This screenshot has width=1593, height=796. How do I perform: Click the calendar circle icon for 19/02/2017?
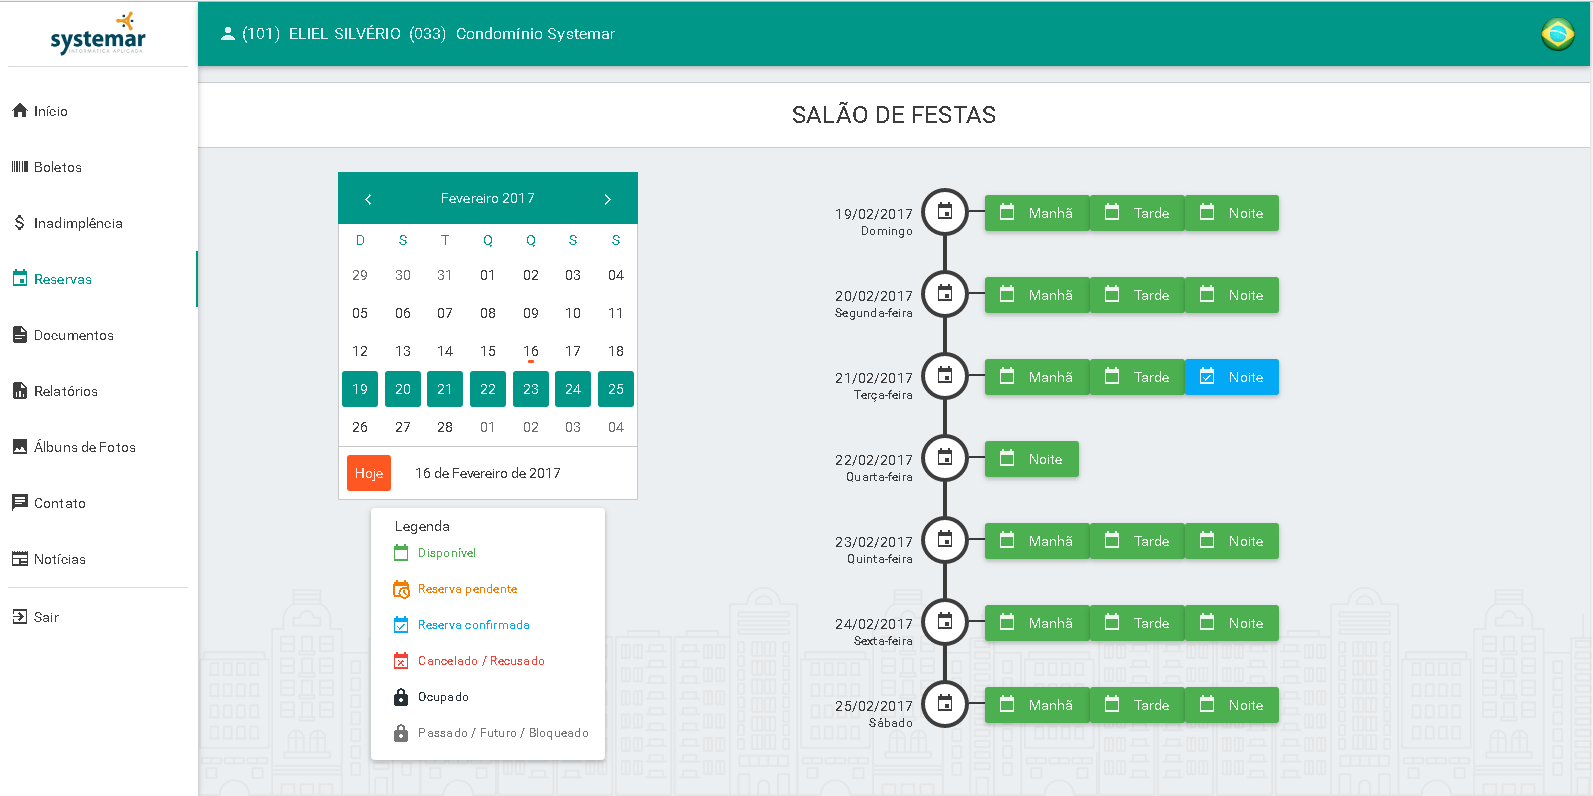tap(945, 212)
